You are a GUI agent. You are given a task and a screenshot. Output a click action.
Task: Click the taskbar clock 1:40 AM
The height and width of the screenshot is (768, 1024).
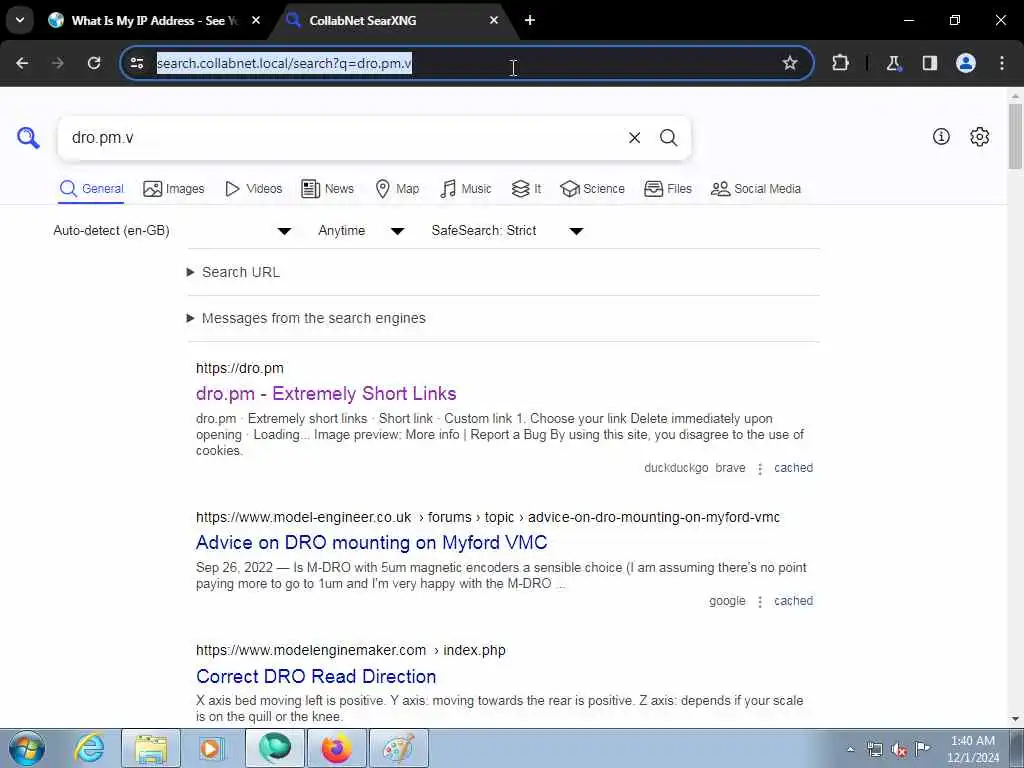point(973,749)
